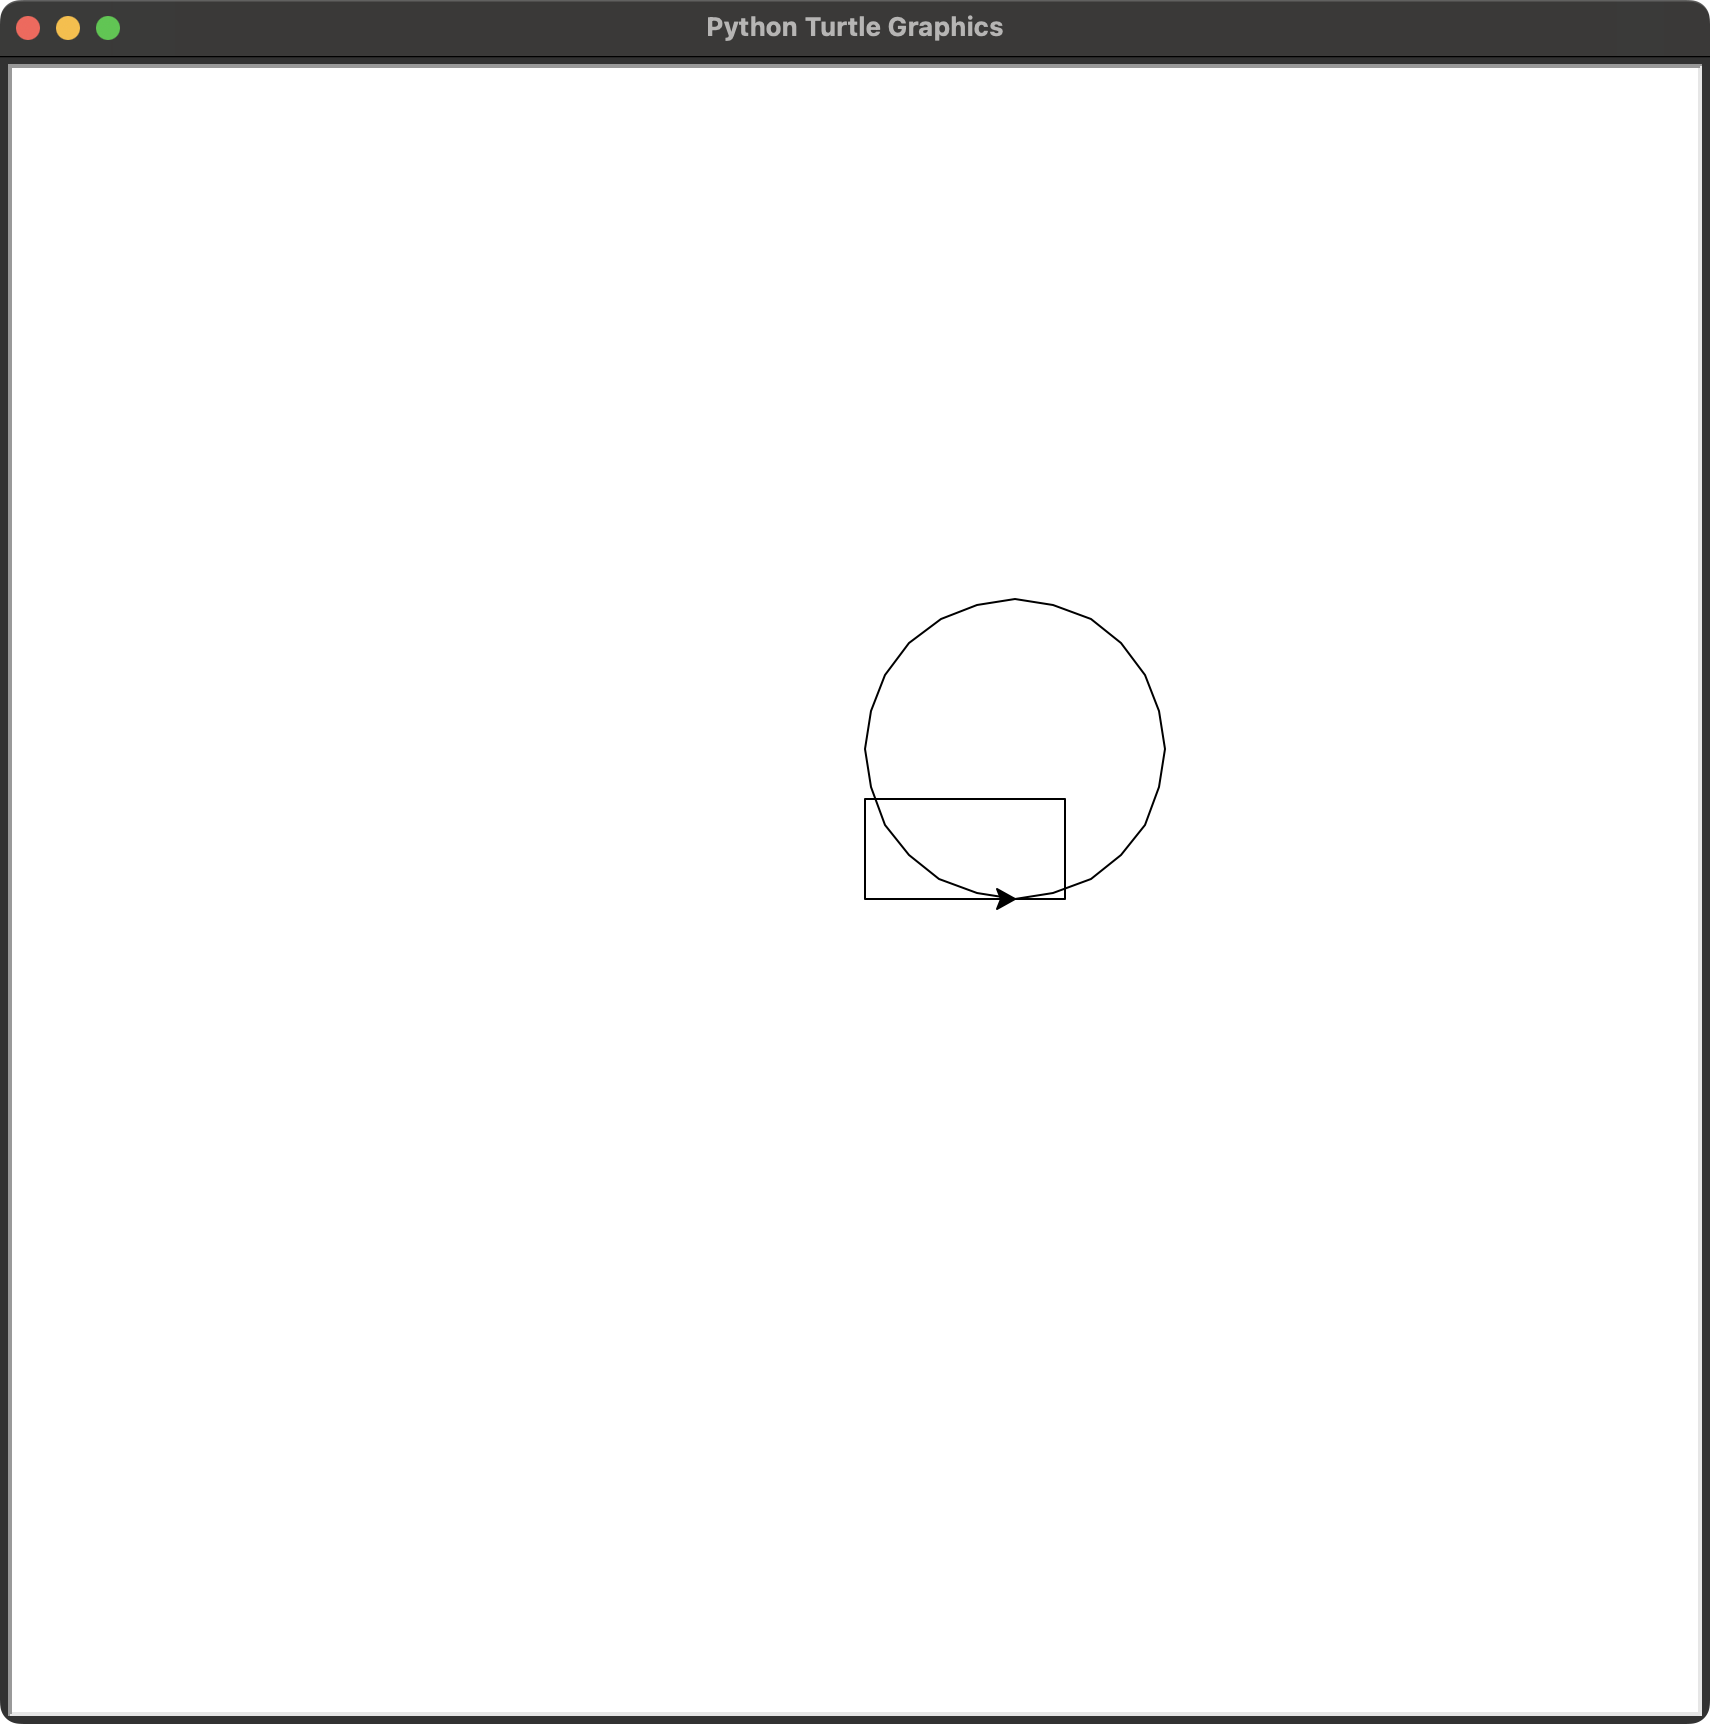
Task: Click where the circle crosses rectangle's top edge
Action: [876, 799]
